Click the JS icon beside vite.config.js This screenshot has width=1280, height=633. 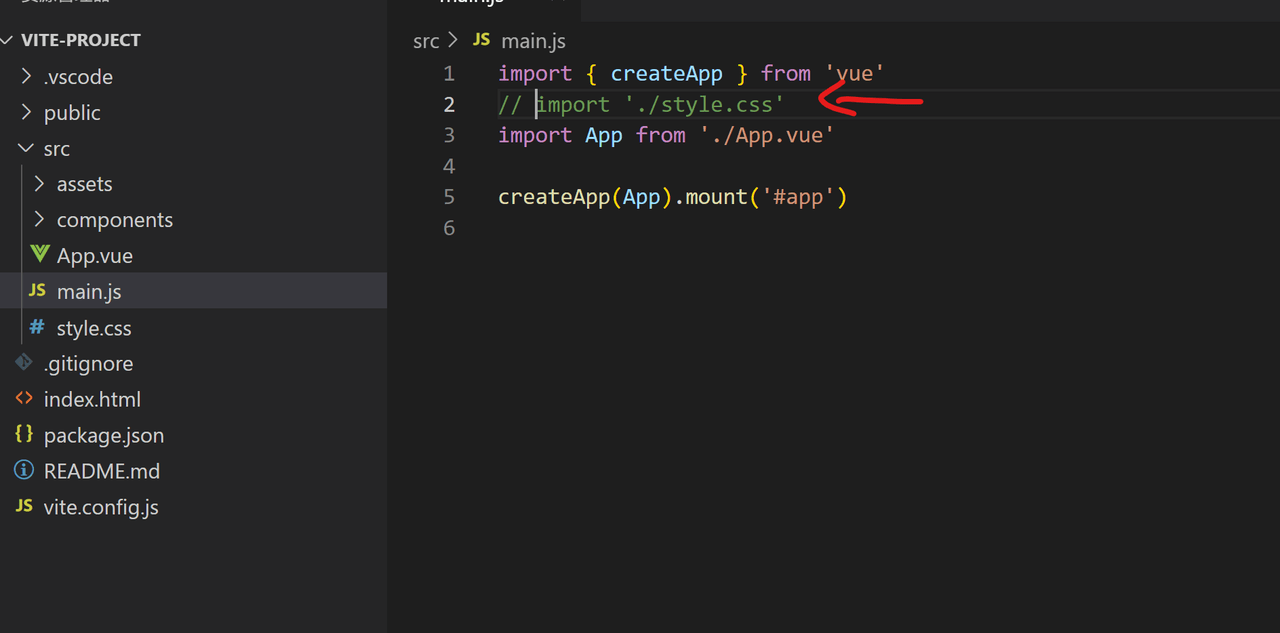pos(24,506)
